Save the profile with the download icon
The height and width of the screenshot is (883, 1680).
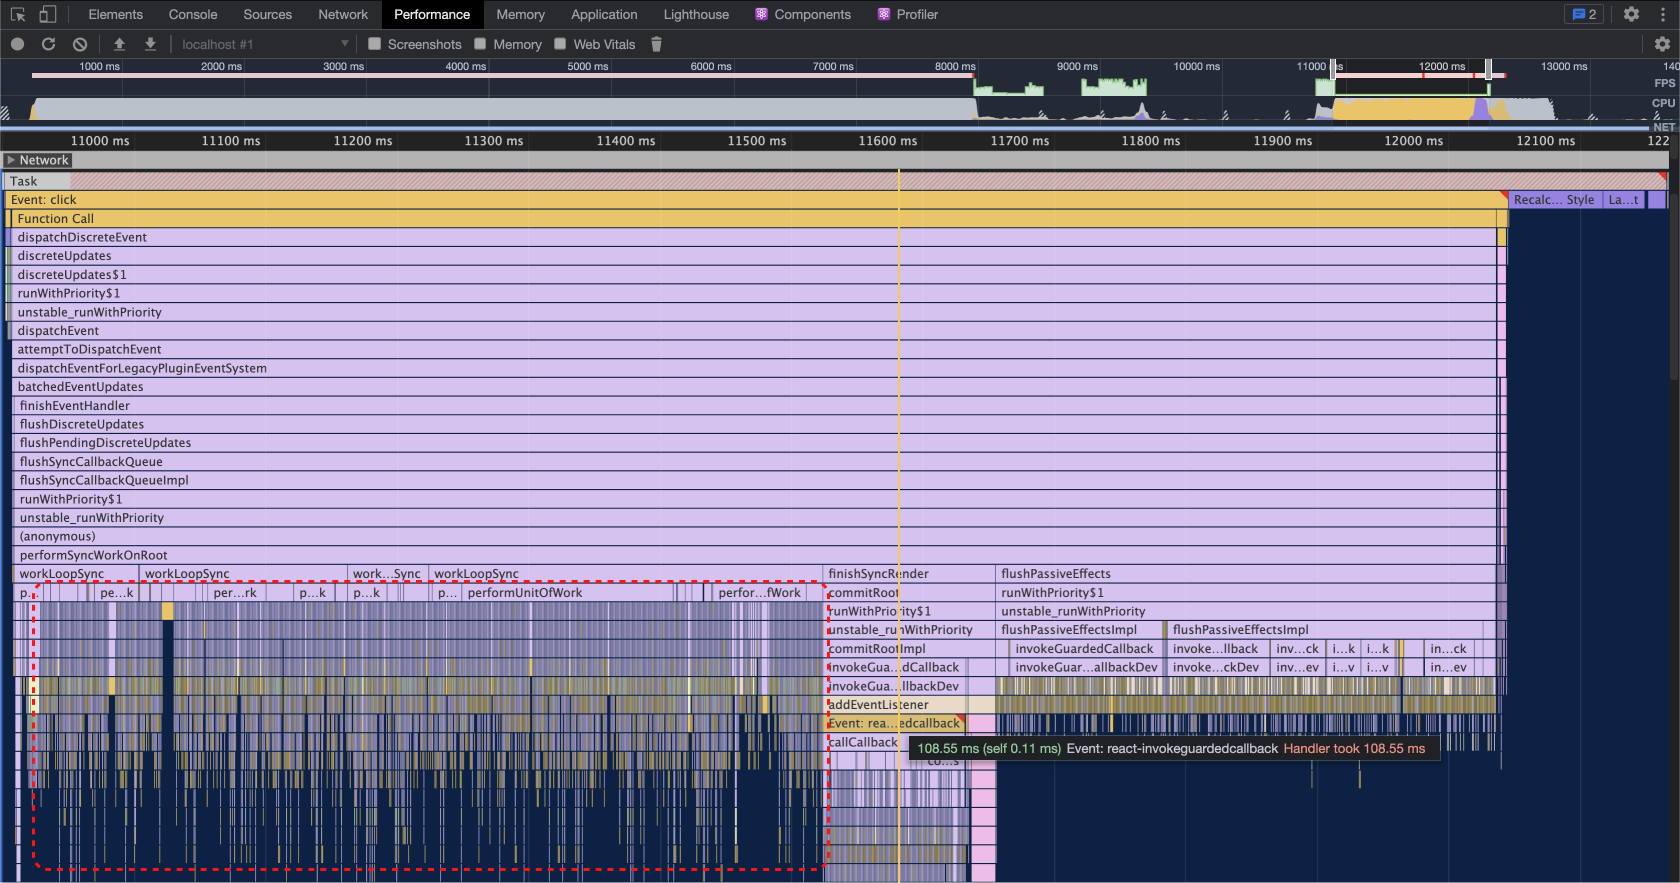pos(150,44)
